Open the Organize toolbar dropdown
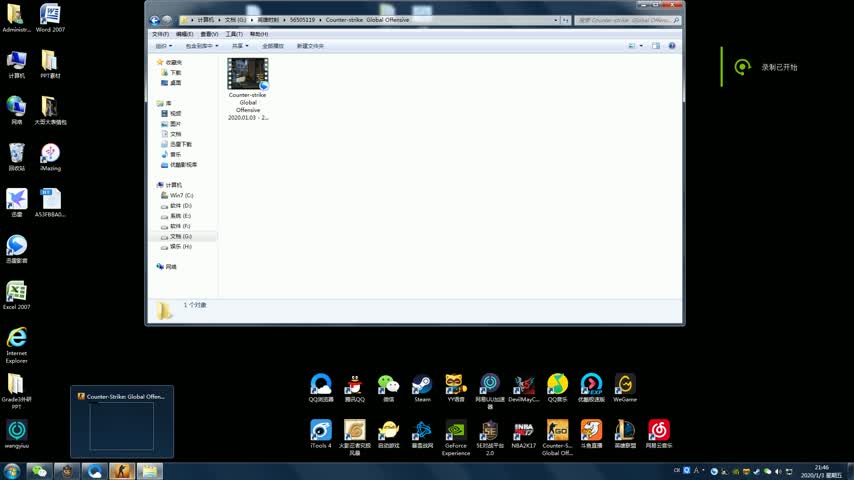This screenshot has width=854, height=480. [163, 46]
